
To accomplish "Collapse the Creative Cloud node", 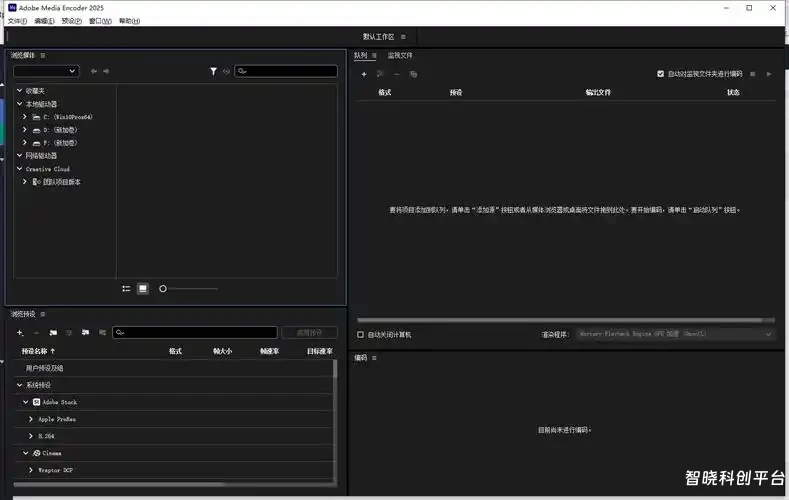I will (x=20, y=169).
